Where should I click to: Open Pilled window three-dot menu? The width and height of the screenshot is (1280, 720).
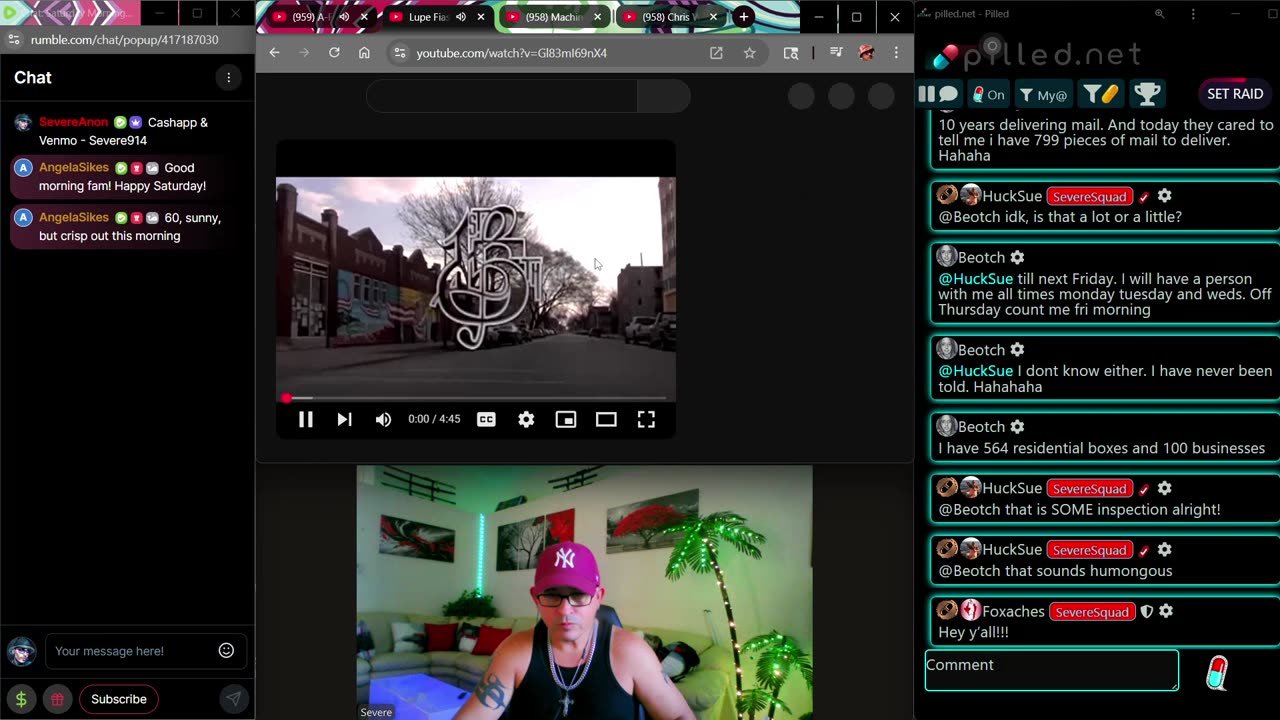[x=1193, y=14]
